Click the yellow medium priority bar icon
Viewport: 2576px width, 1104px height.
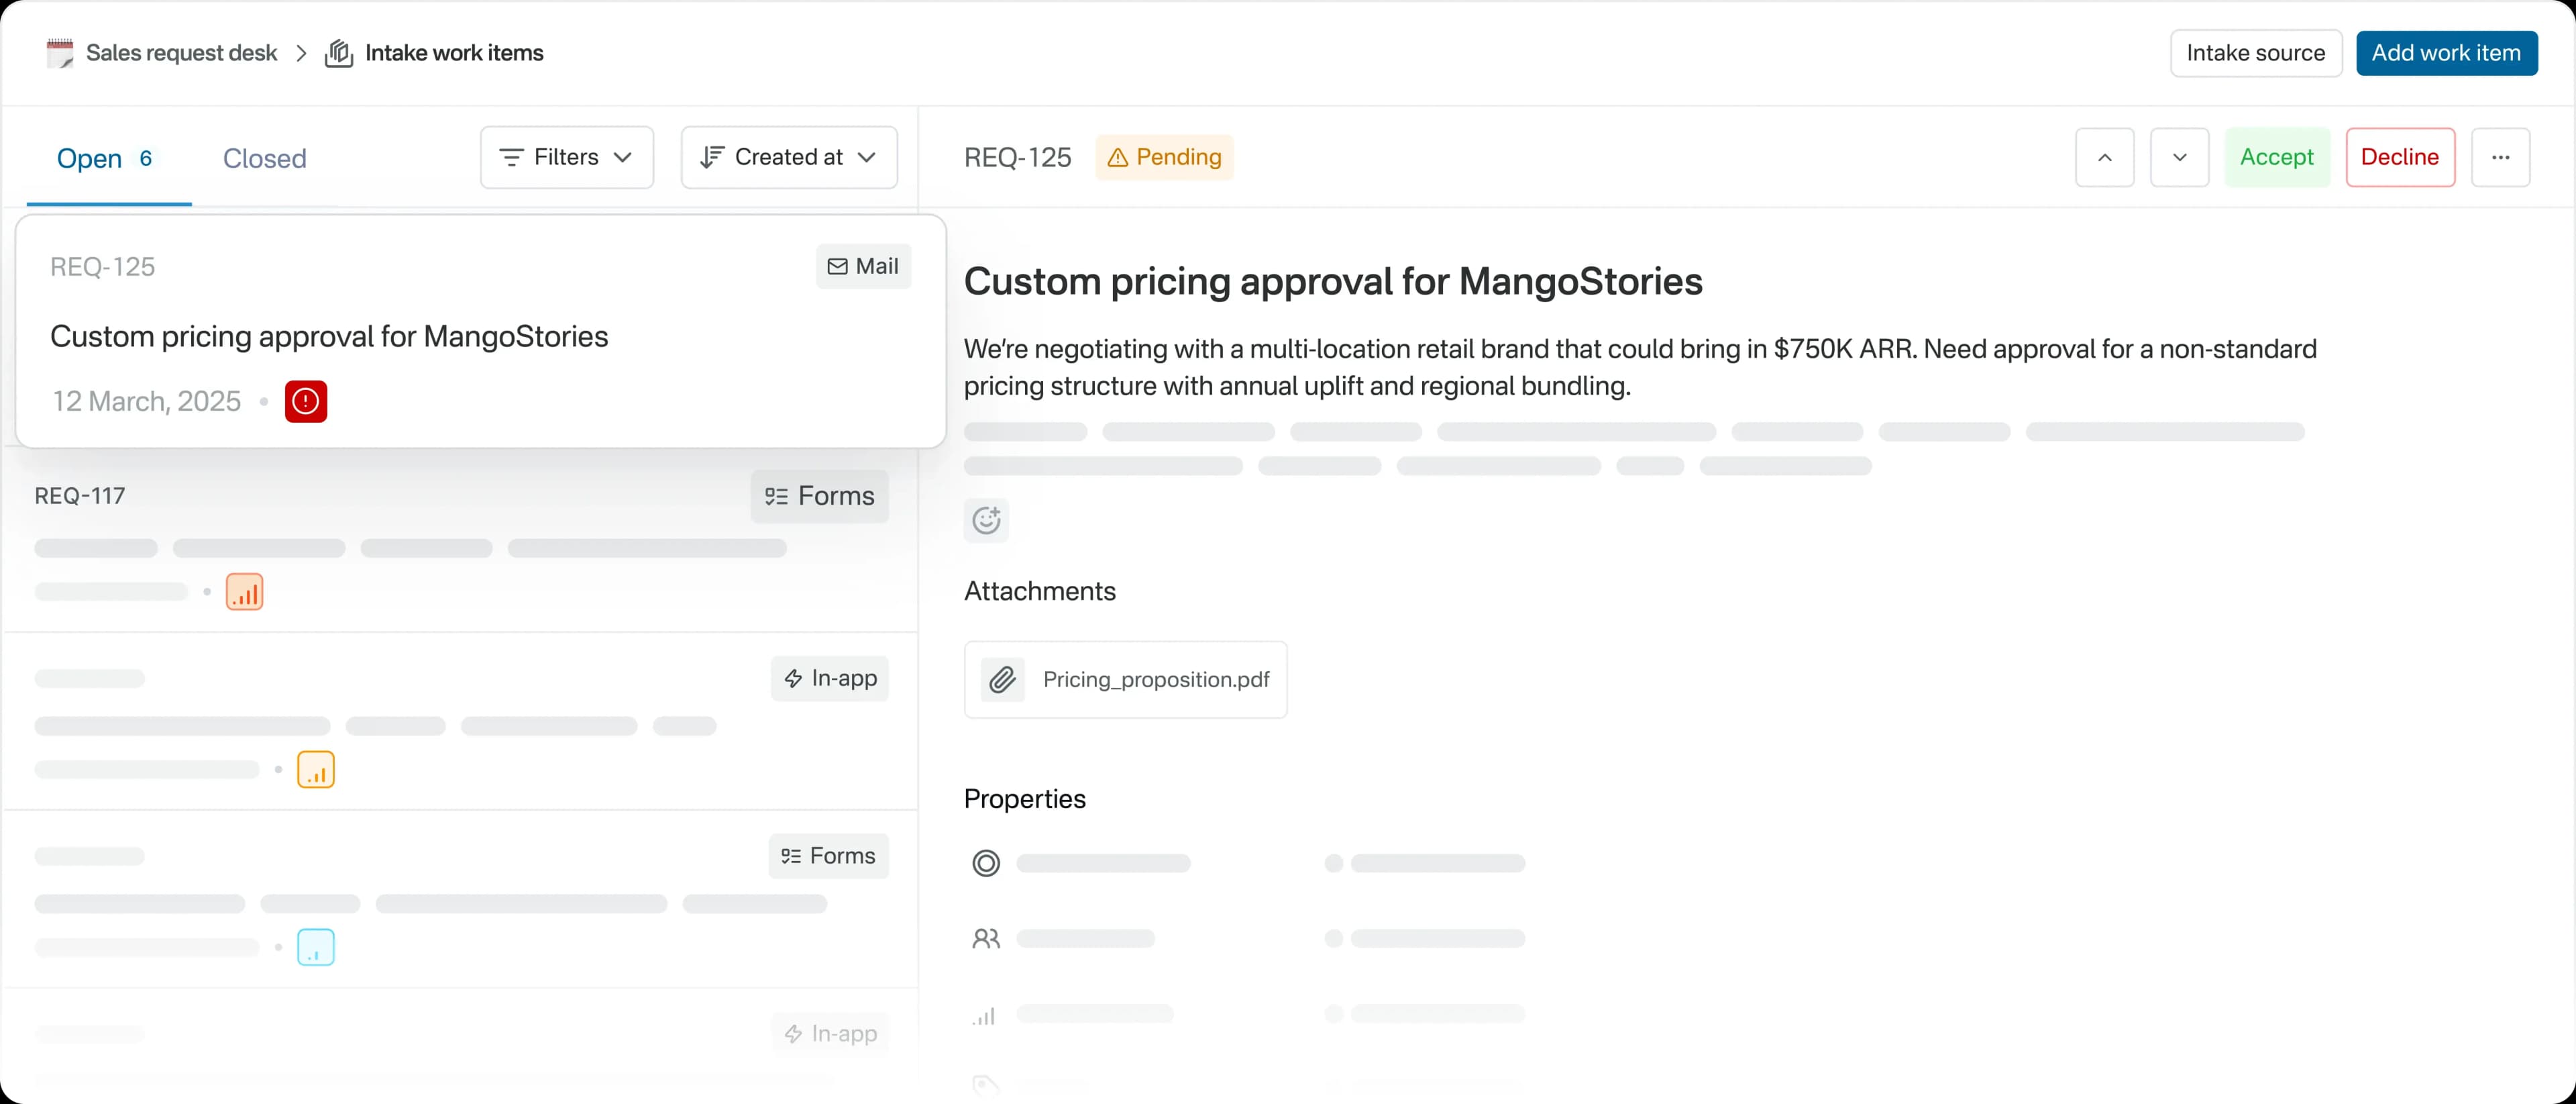[315, 770]
